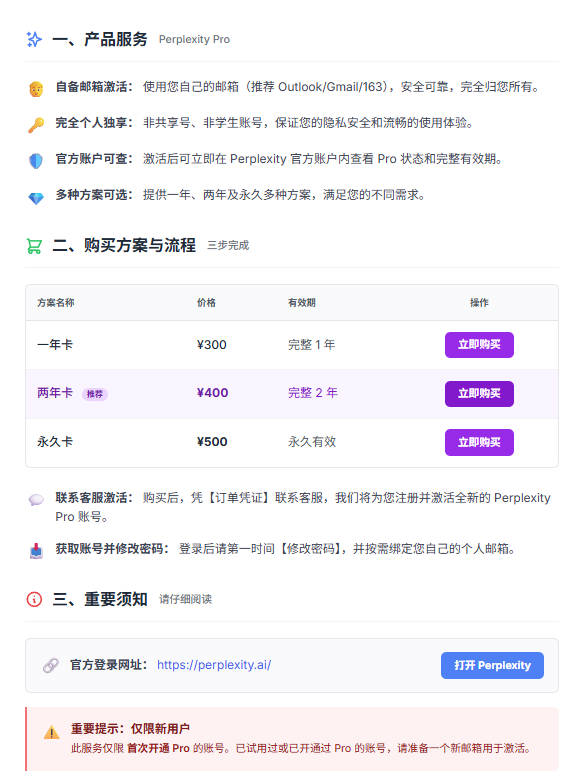Click the shopping cart icon beside 购买方案与流程
Image resolution: width=587 pixels, height=780 pixels.
[x=34, y=246]
